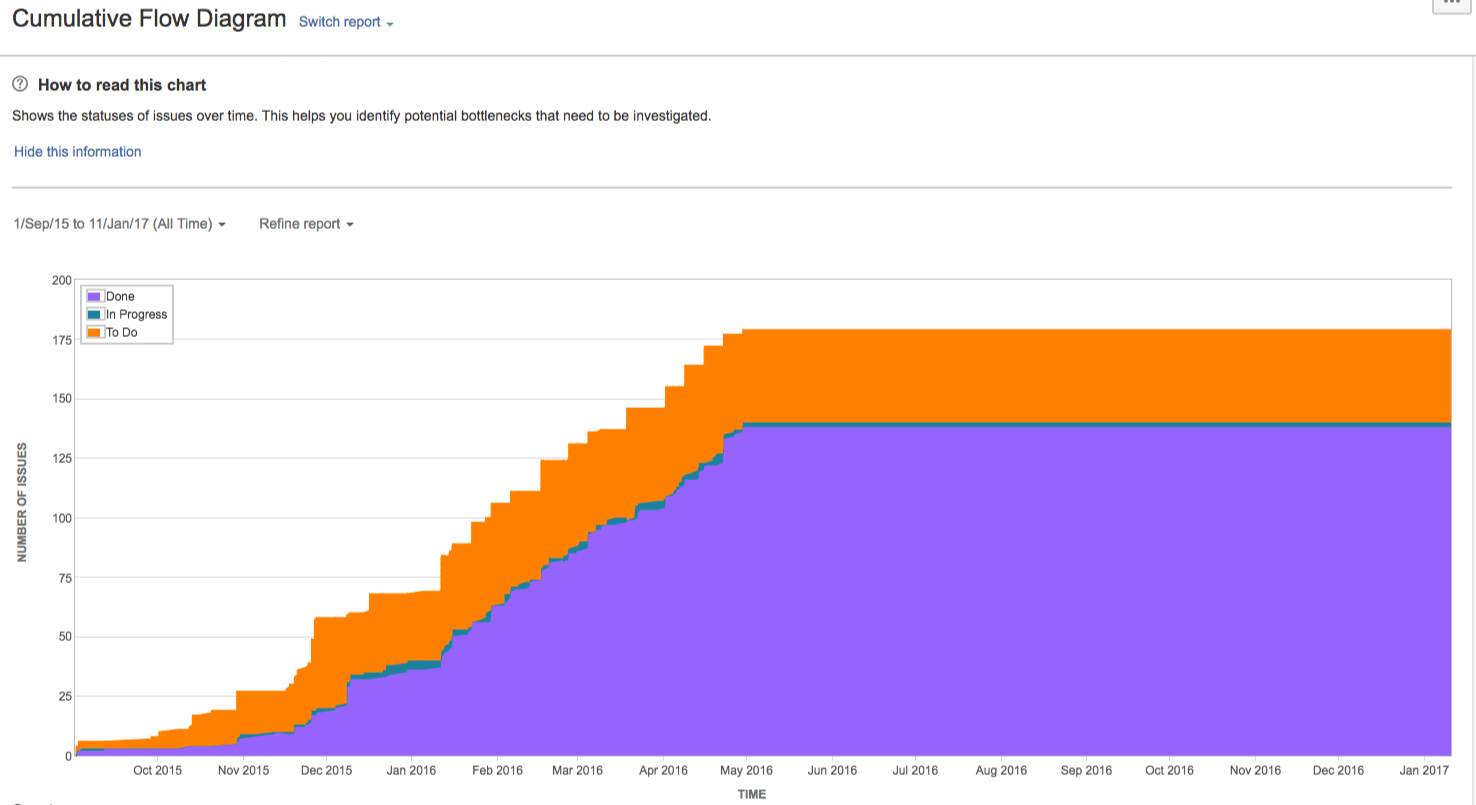Click the To Do legend label
1476x805 pixels.
pos(121,332)
